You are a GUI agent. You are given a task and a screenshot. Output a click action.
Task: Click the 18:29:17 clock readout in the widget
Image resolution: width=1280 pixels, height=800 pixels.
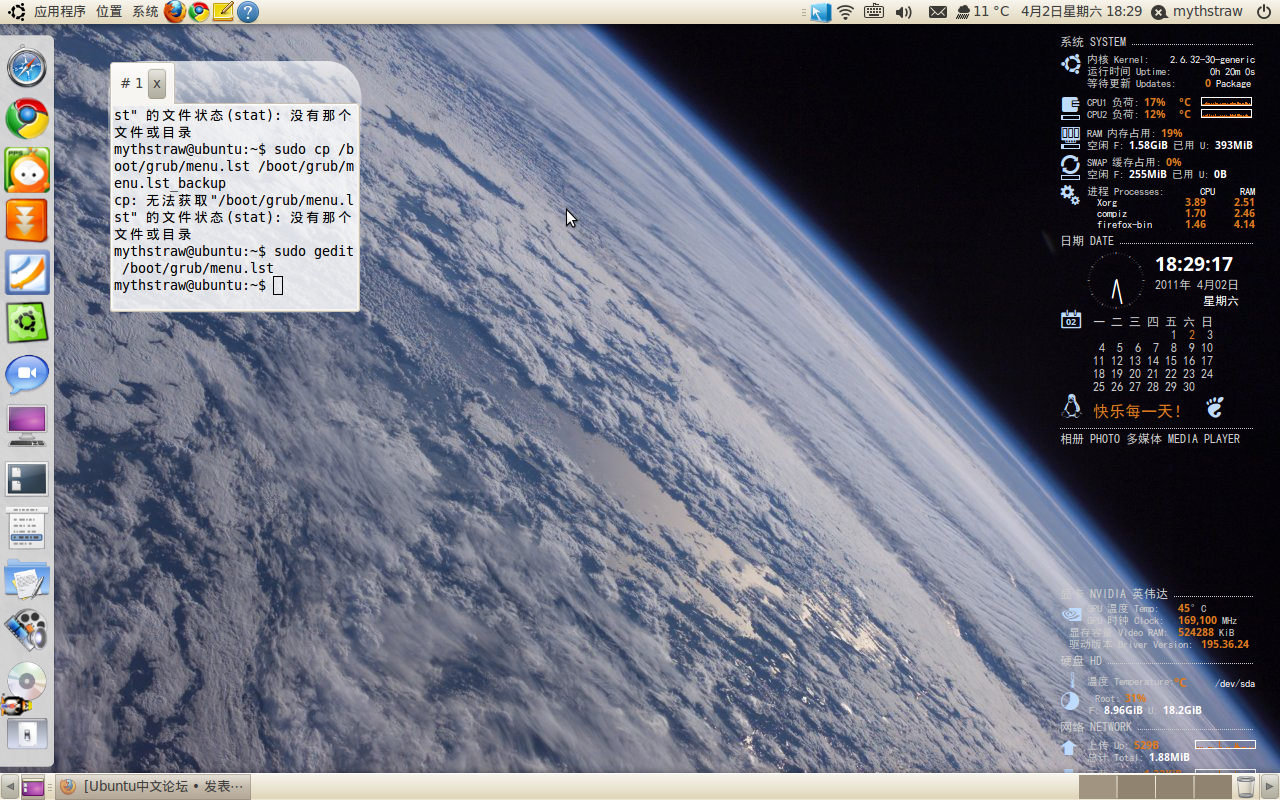click(1194, 264)
